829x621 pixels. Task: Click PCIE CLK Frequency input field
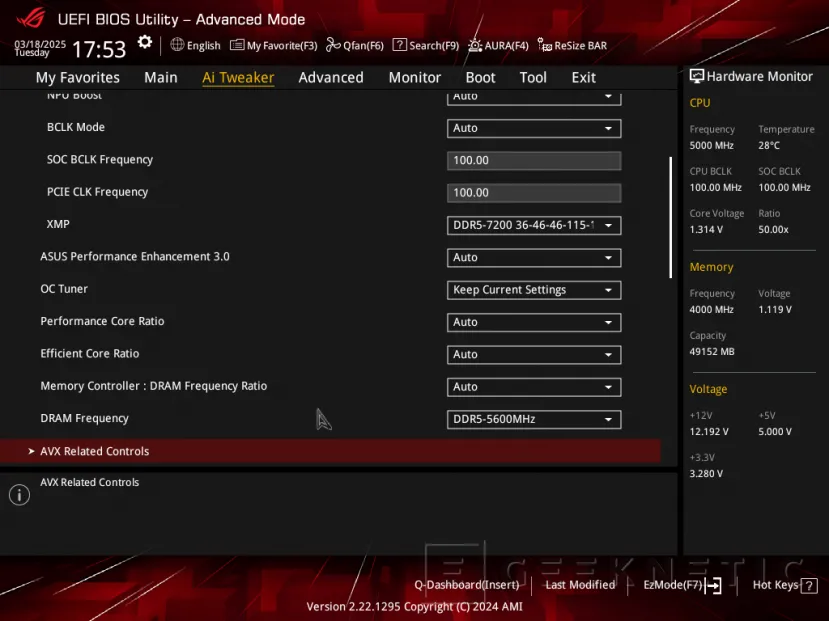tap(534, 193)
